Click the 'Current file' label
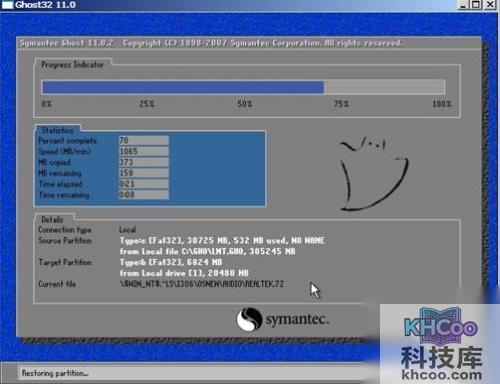This screenshot has height=384, width=500. 57,284
